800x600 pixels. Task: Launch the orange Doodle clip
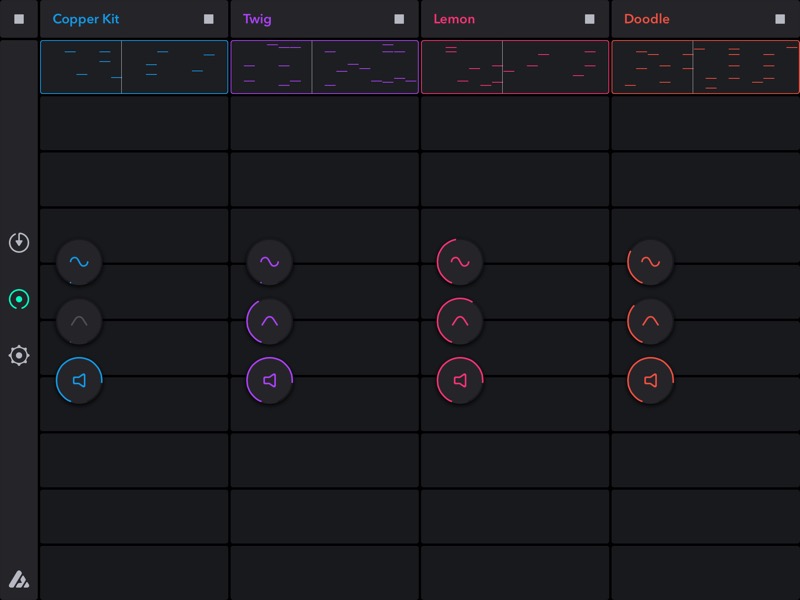[706, 67]
